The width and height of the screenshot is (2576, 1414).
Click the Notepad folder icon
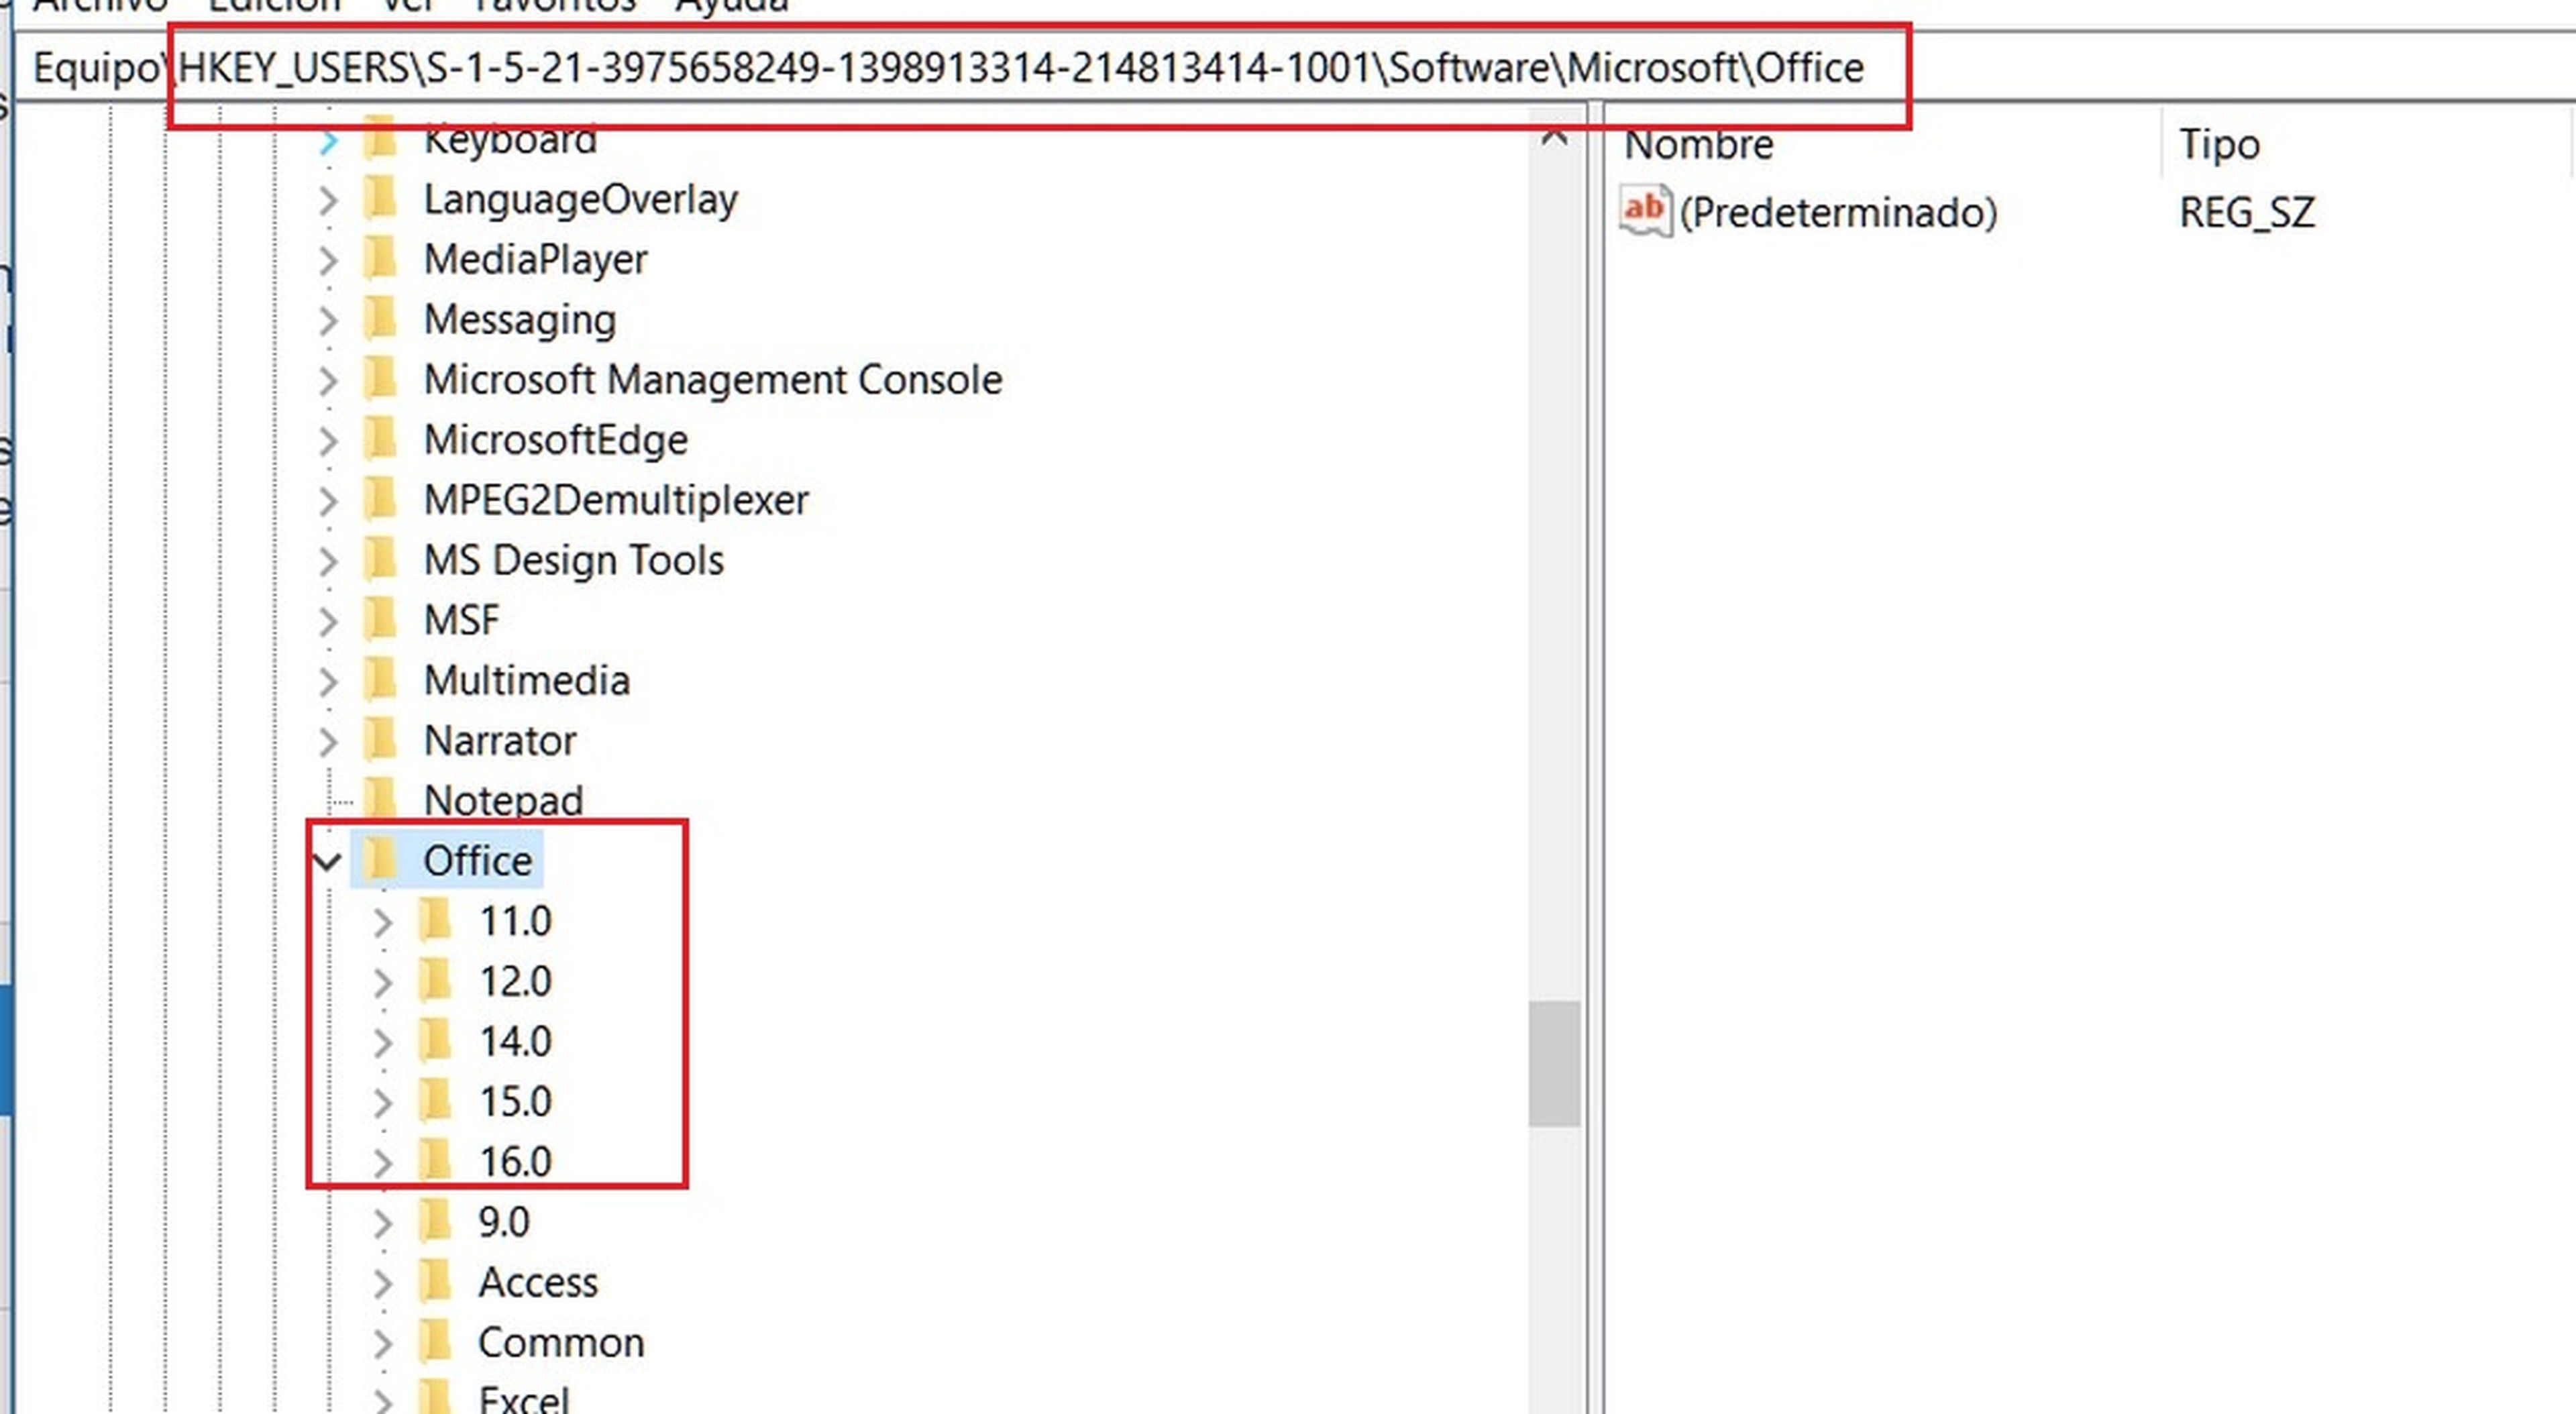(380, 799)
